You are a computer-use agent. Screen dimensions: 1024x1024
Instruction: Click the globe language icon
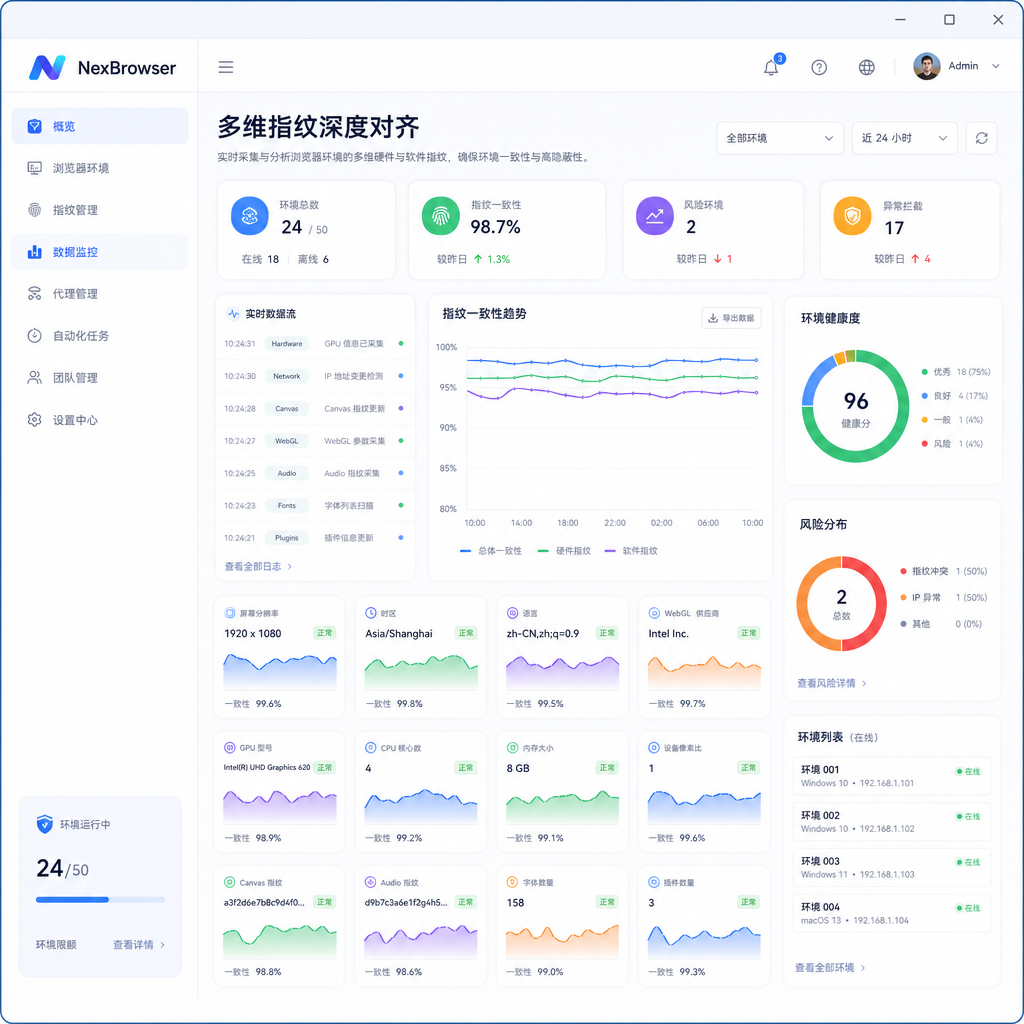[x=867, y=67]
